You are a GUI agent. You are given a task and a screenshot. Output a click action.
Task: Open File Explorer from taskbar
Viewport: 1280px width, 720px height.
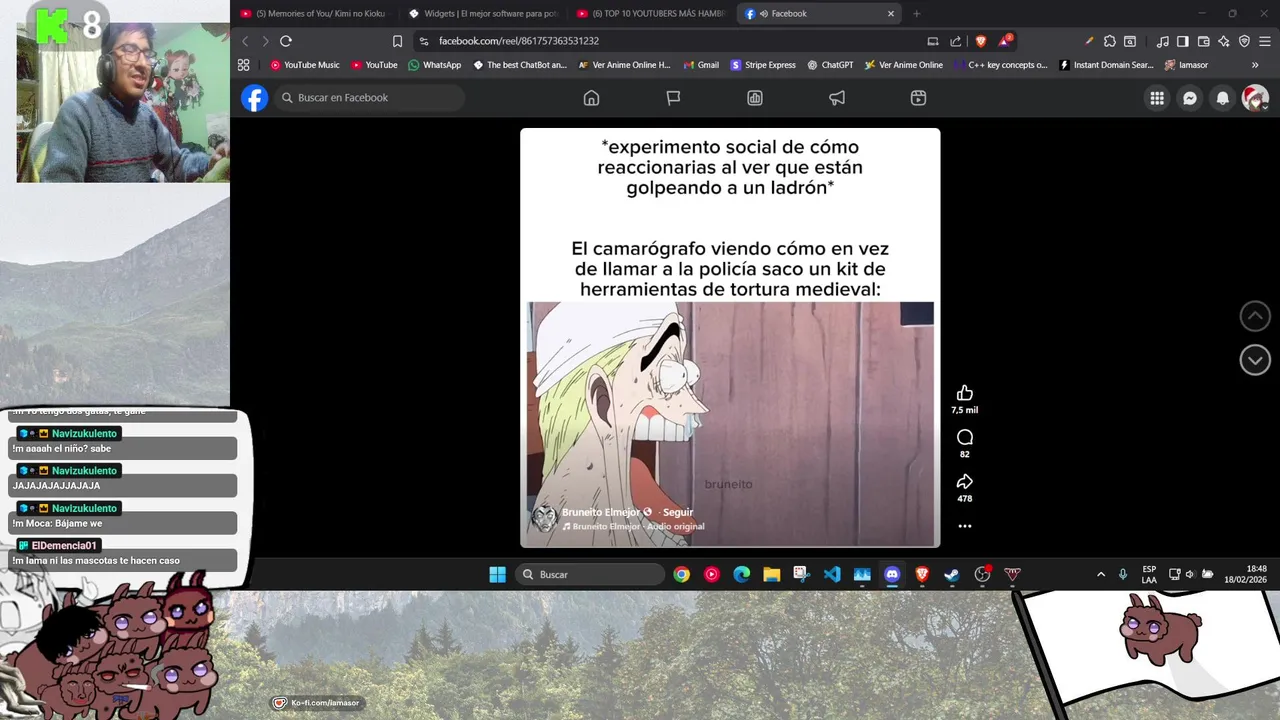tap(771, 575)
